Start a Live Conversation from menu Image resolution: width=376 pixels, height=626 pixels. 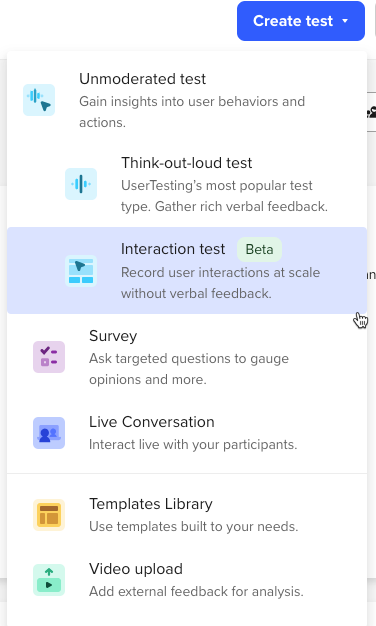tap(187, 433)
